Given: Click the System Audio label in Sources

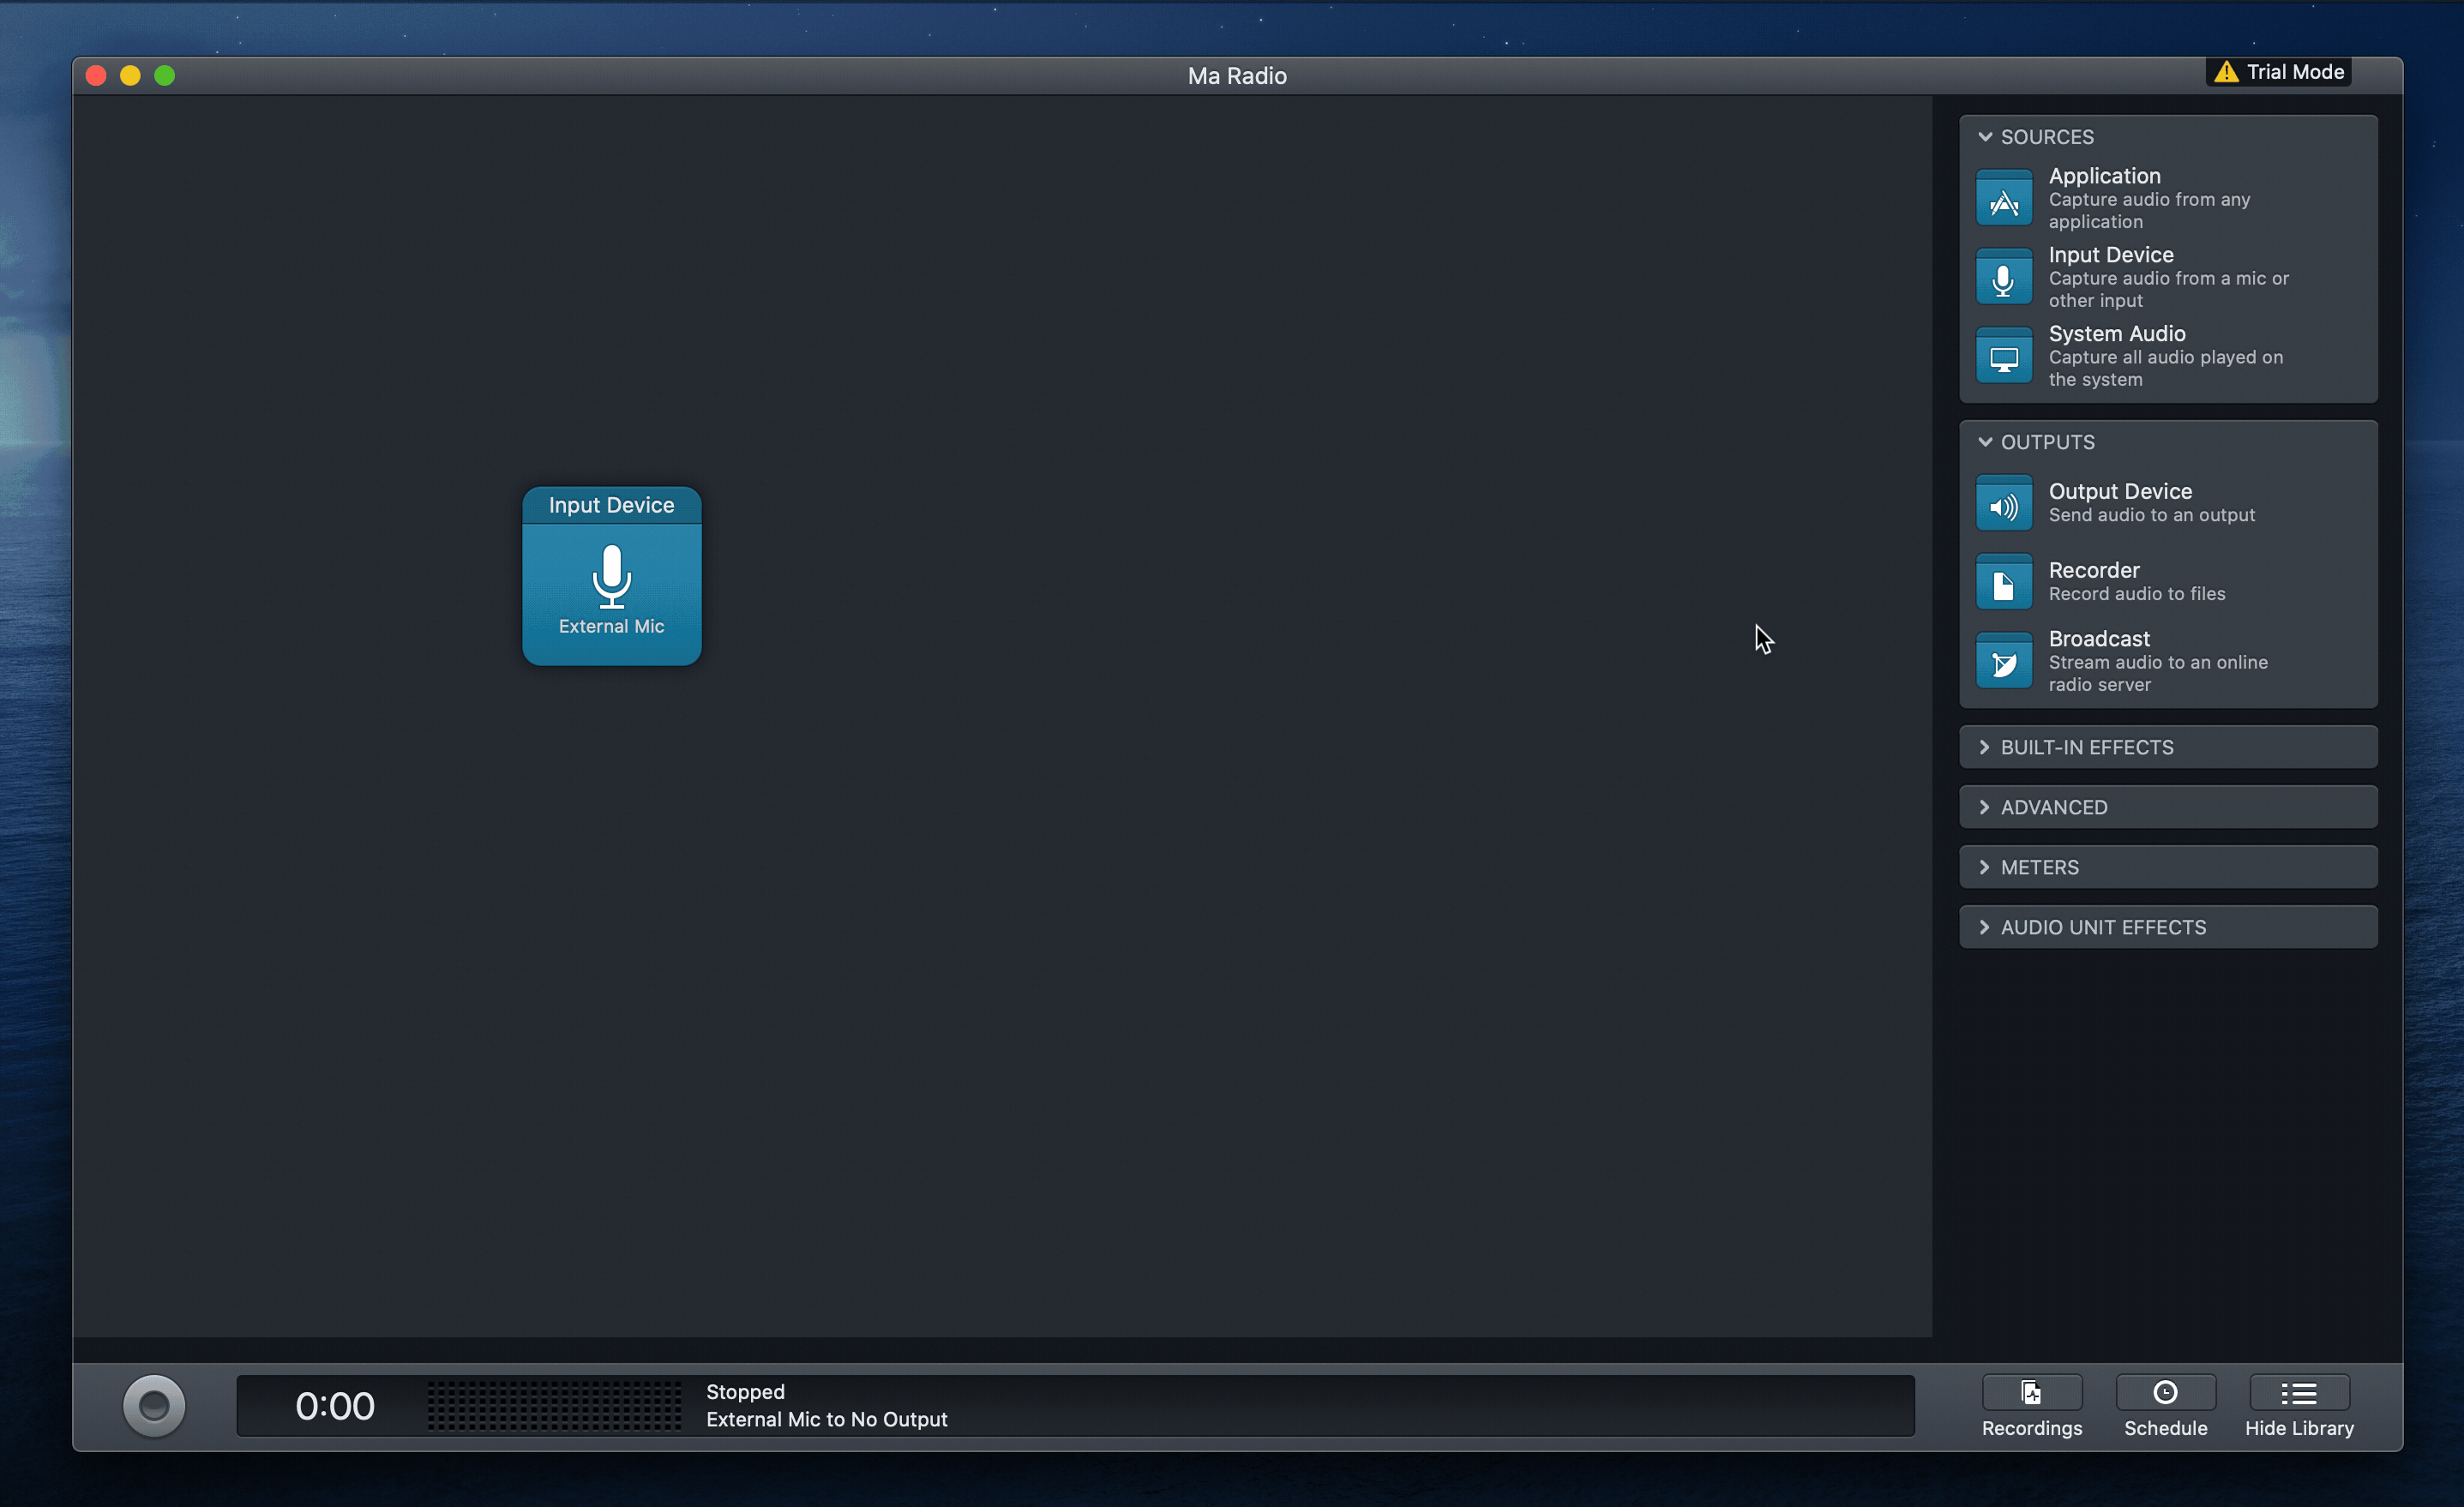Looking at the screenshot, I should [2116, 334].
